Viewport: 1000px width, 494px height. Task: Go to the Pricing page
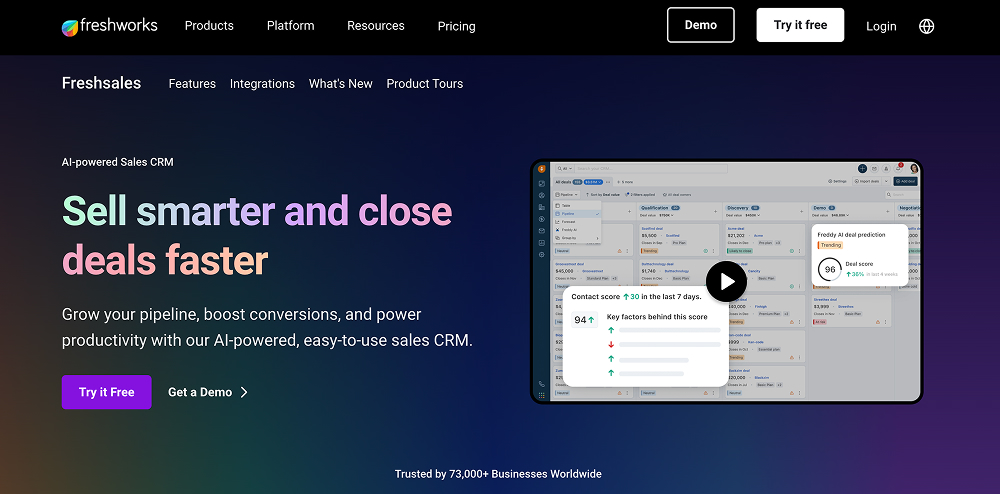[x=457, y=26]
